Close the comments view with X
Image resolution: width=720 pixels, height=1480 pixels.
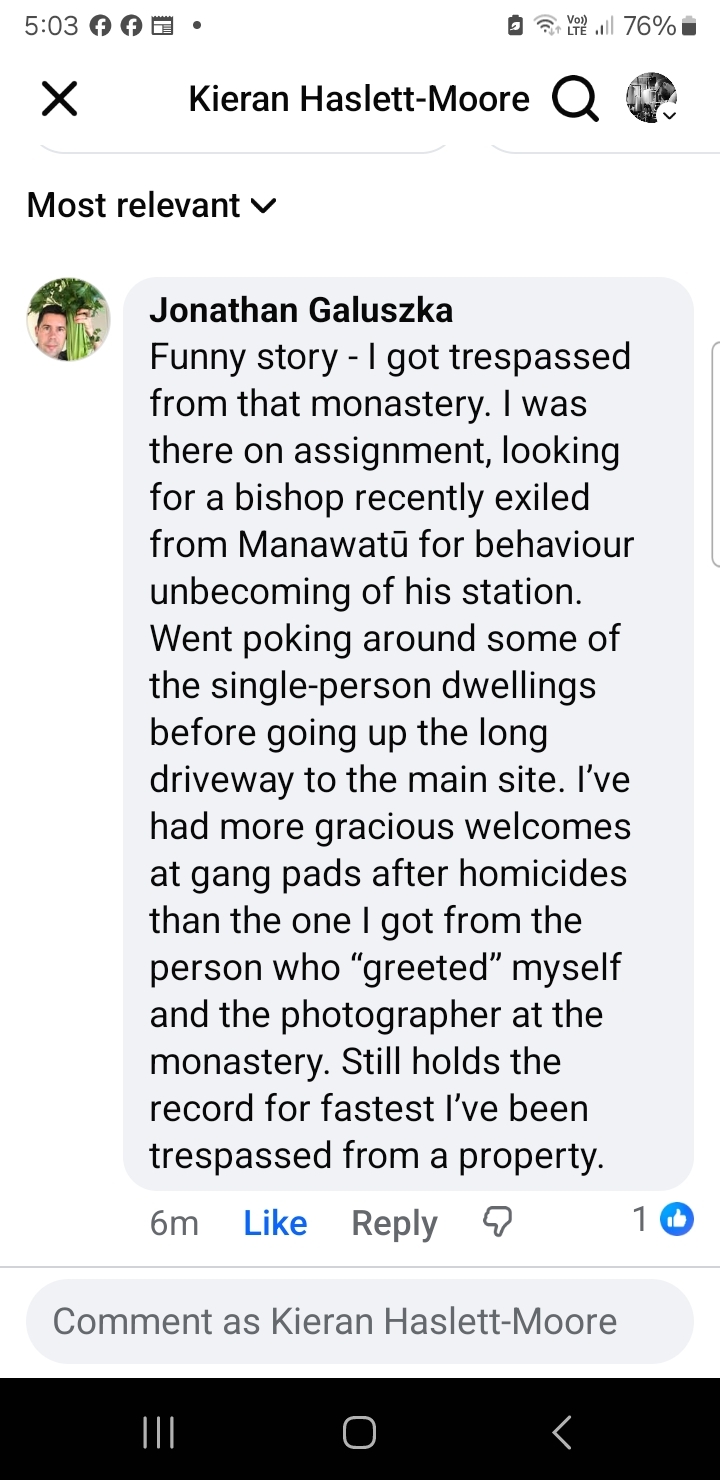pyautogui.click(x=59, y=99)
